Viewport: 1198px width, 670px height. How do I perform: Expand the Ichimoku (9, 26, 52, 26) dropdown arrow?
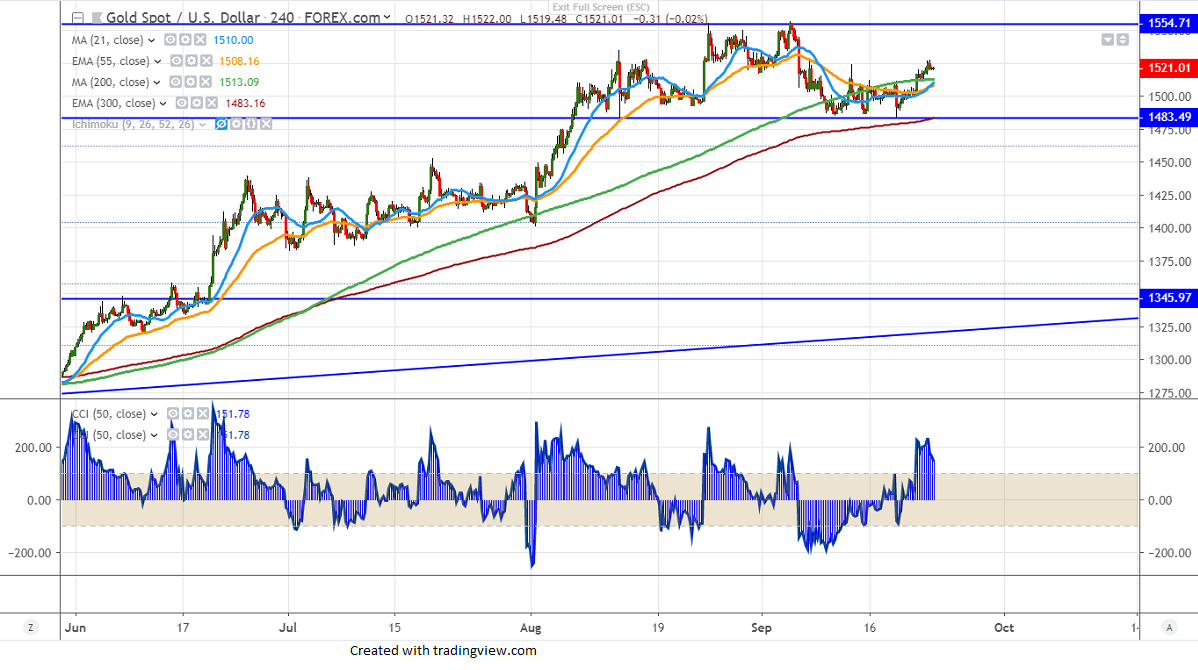[202, 125]
